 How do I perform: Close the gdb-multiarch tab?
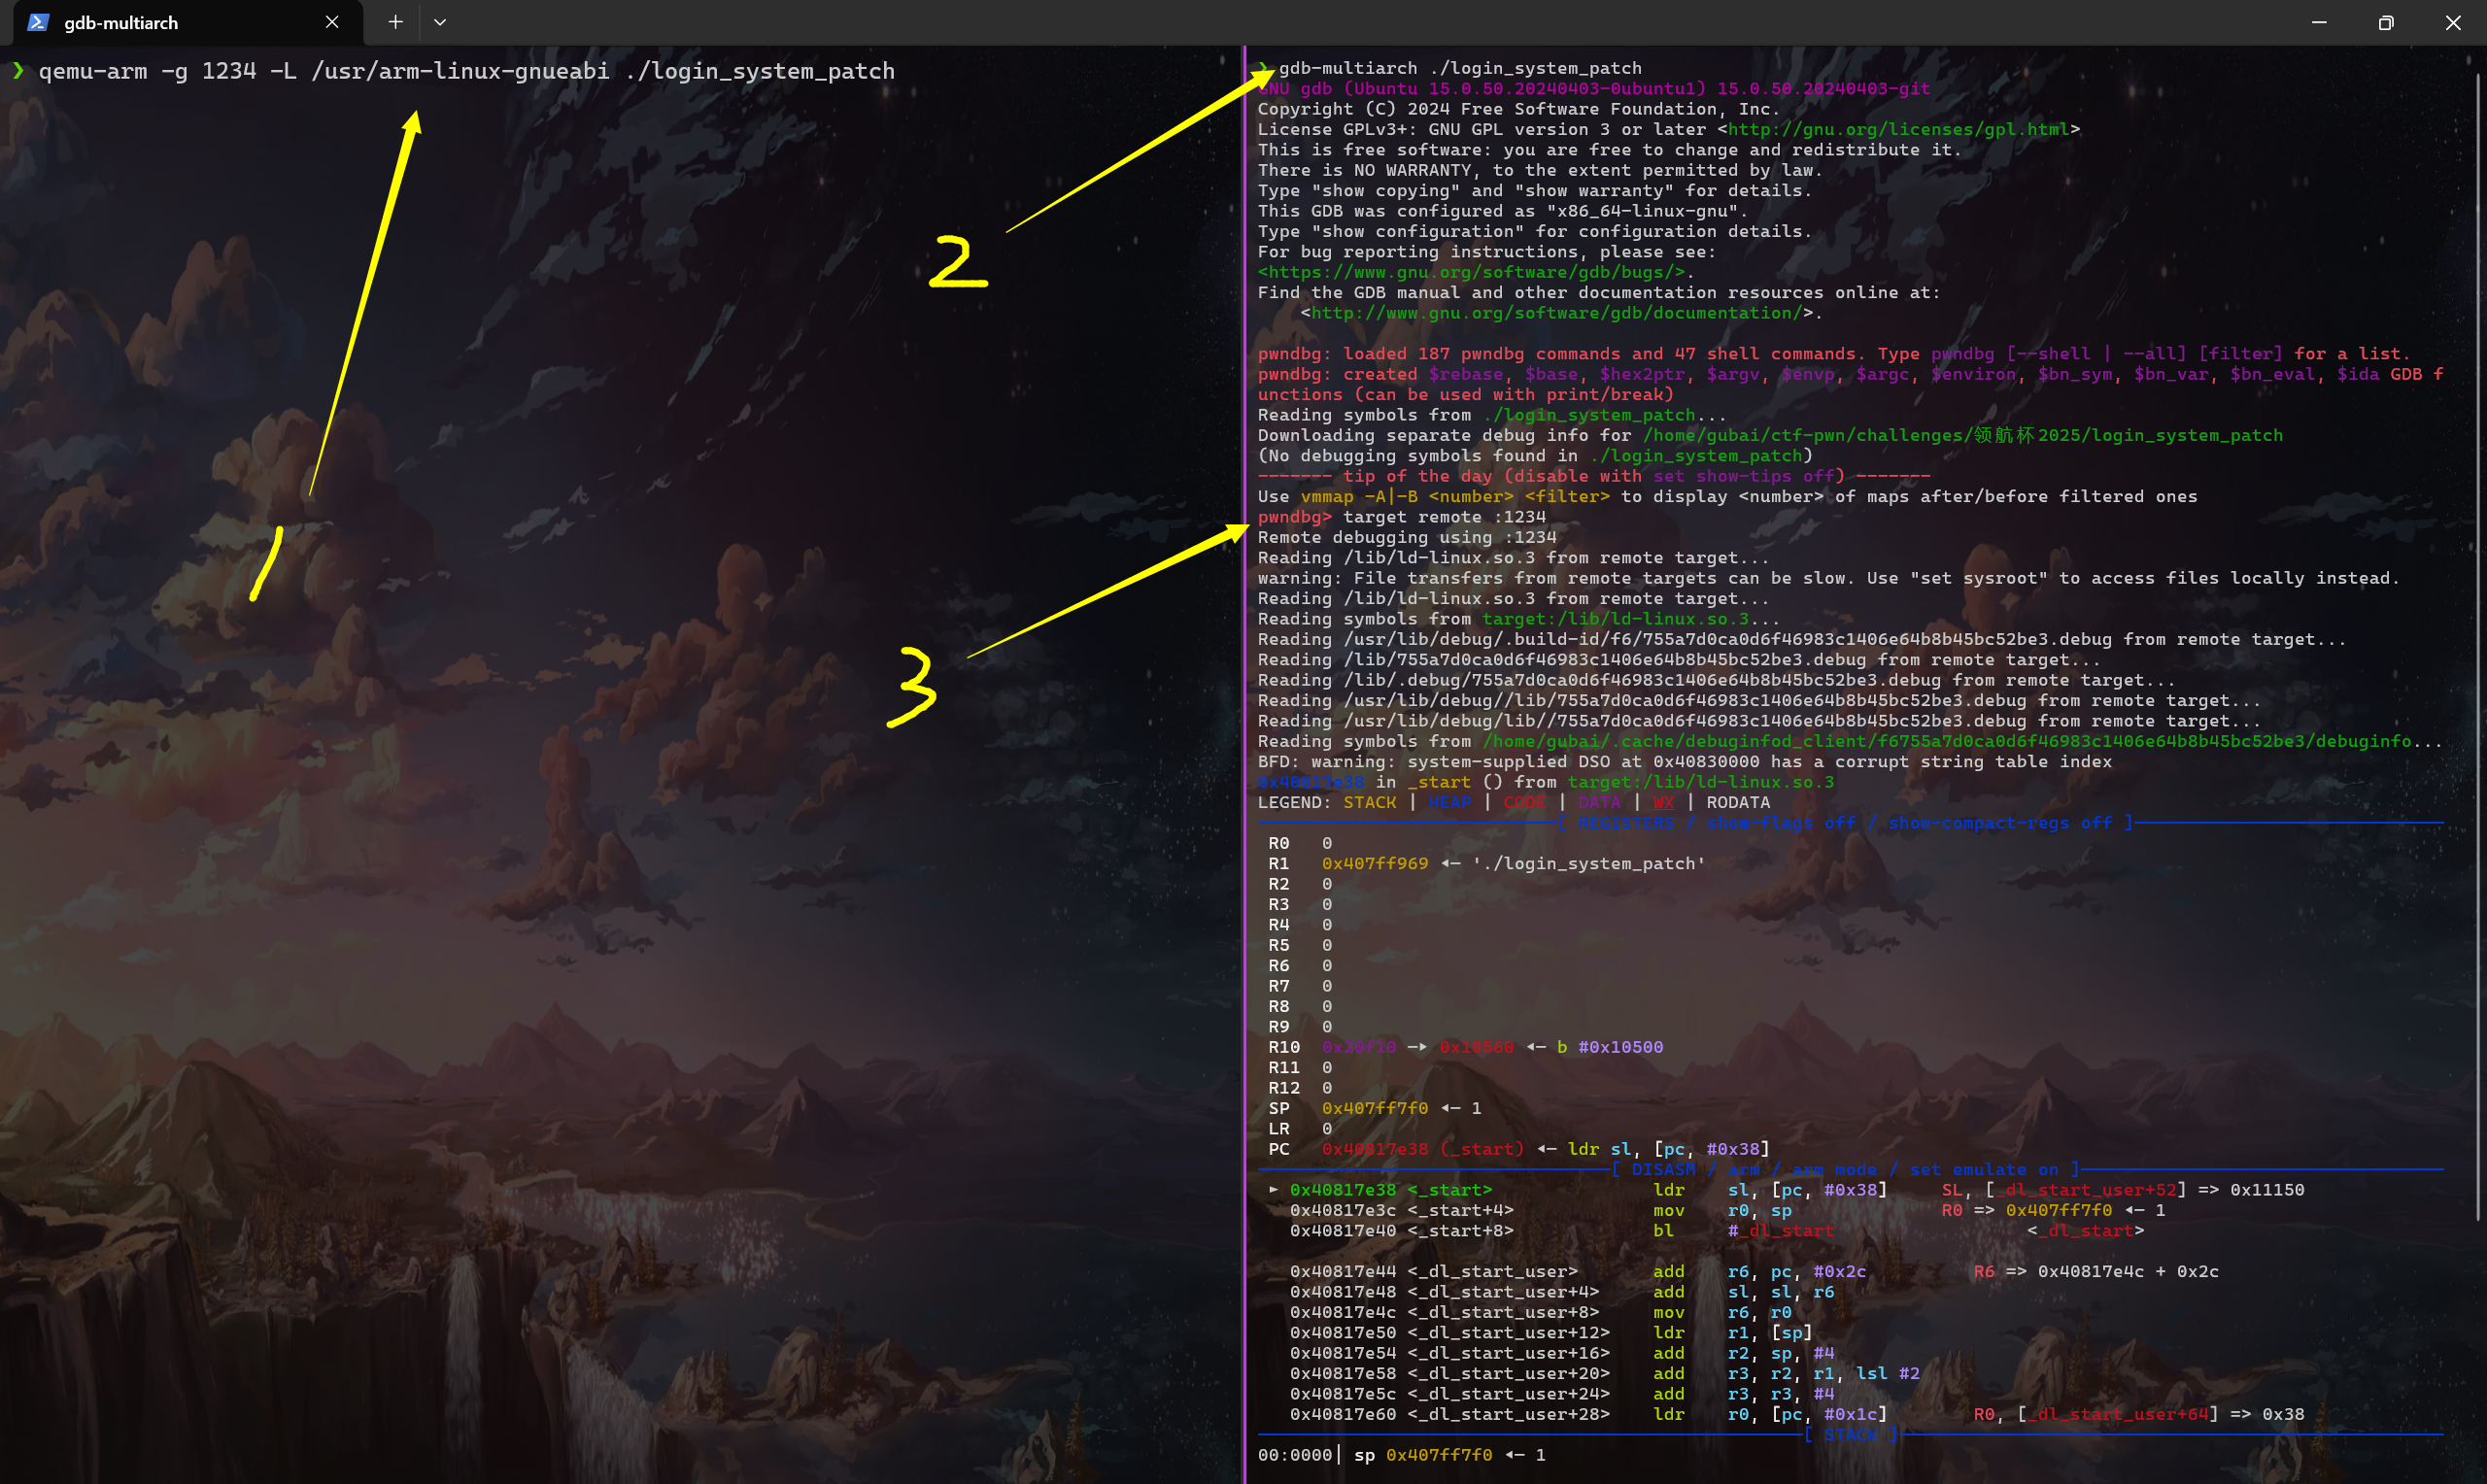tap(332, 22)
